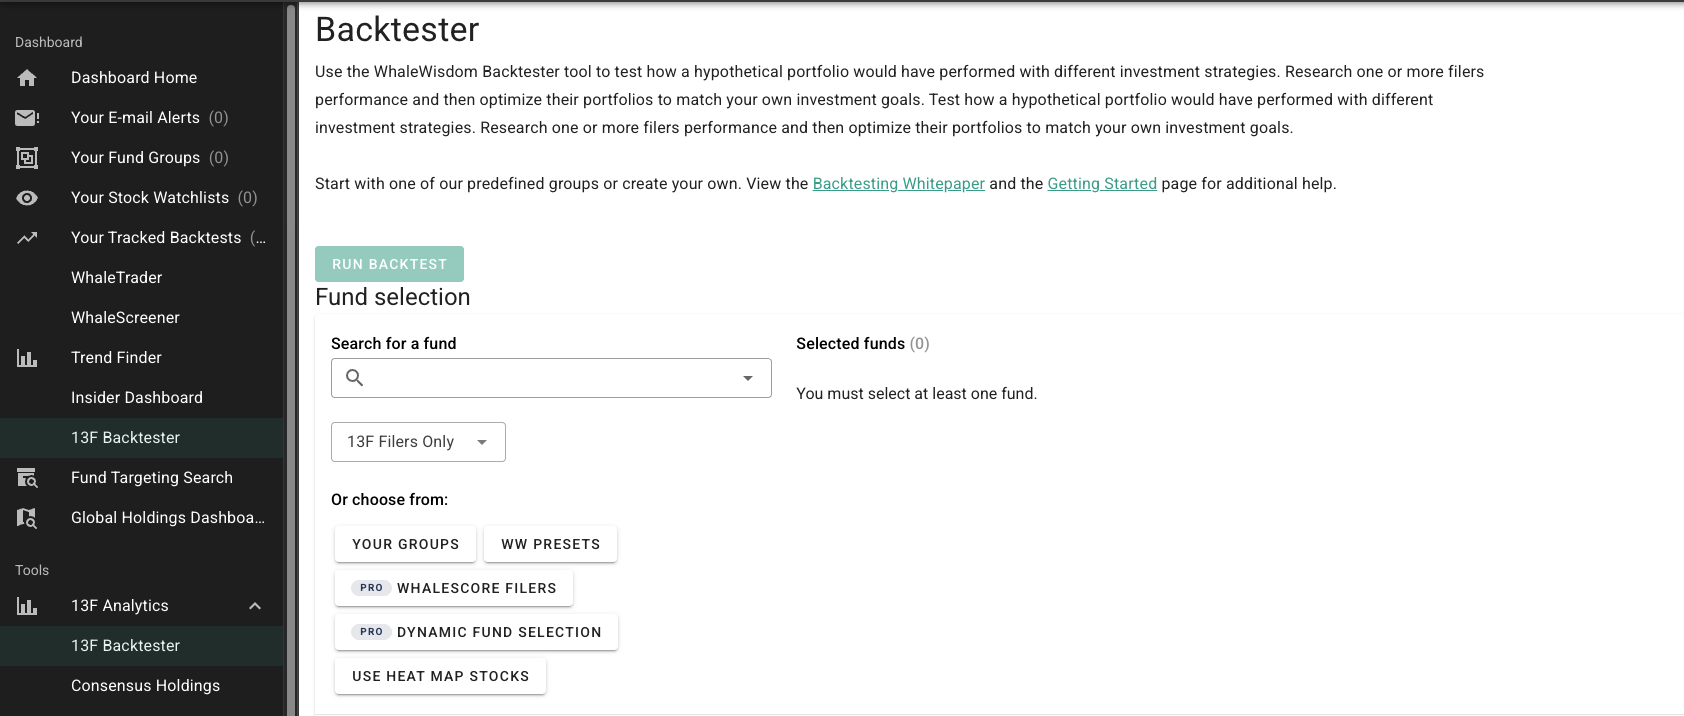Click inside the Search for a fund field
The height and width of the screenshot is (716, 1684).
551,378
